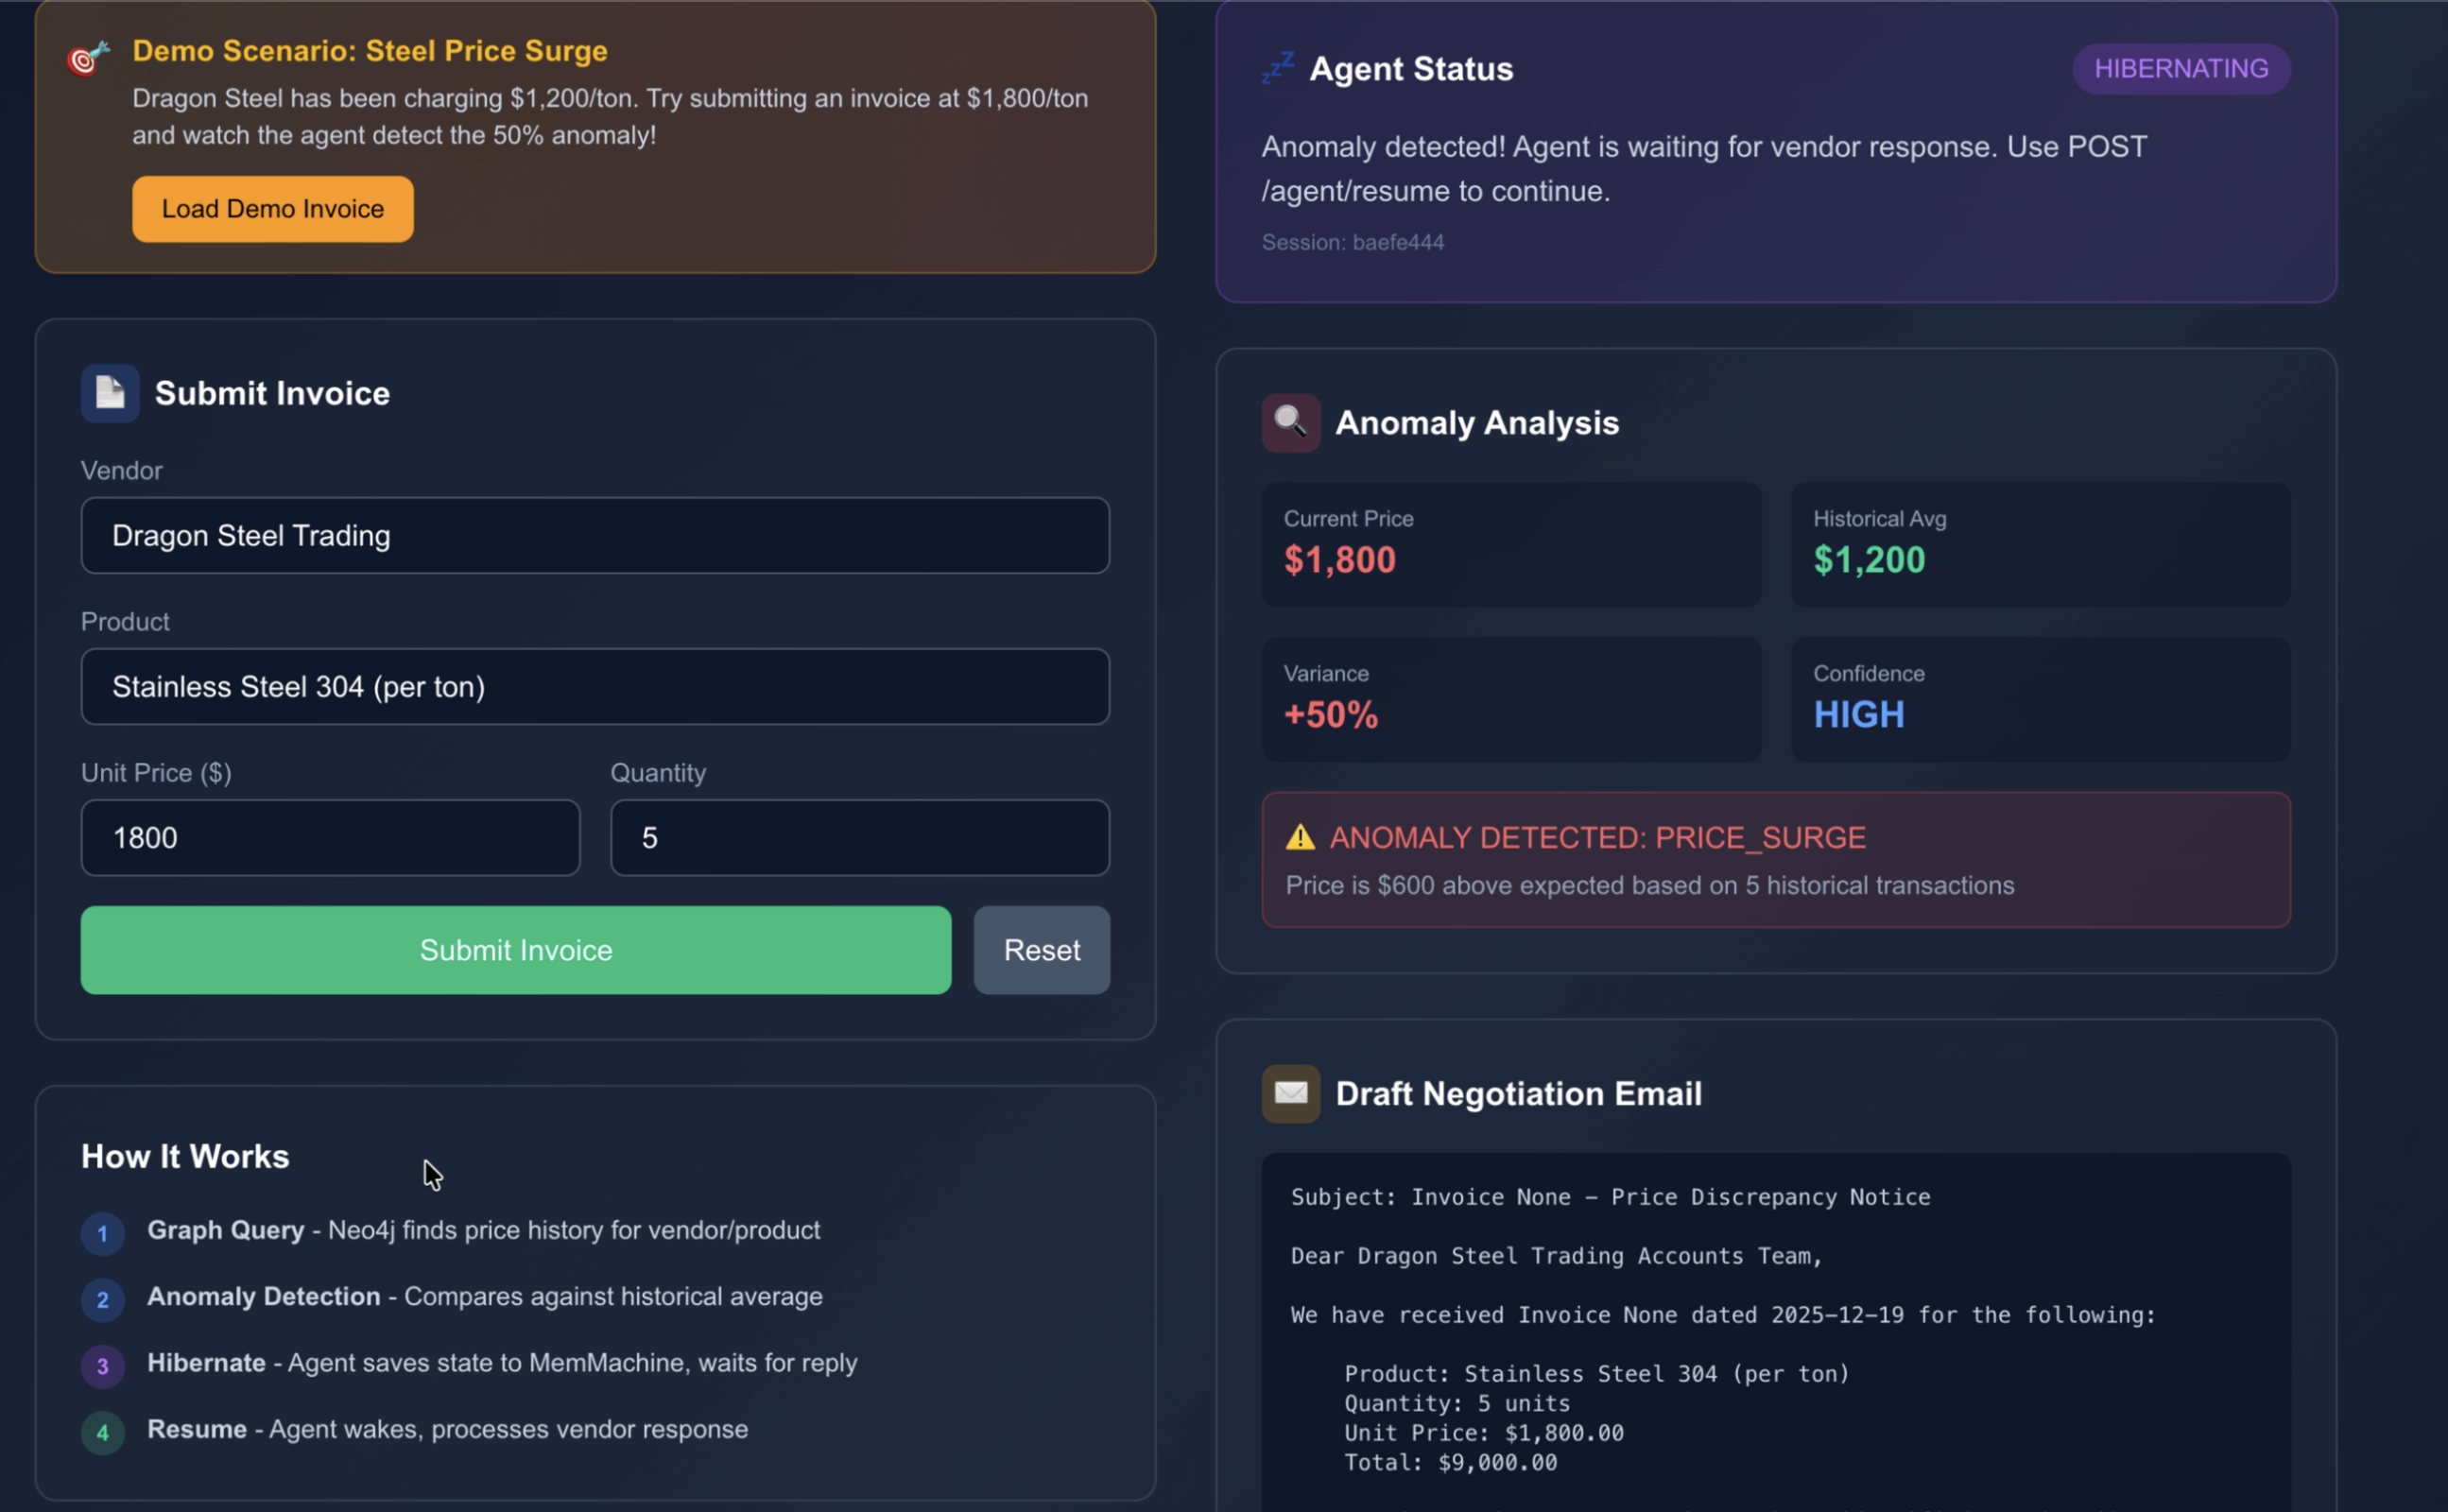Click the document icon next to Submit Invoice
Screen dimensions: 2448x1512
pos(110,393)
